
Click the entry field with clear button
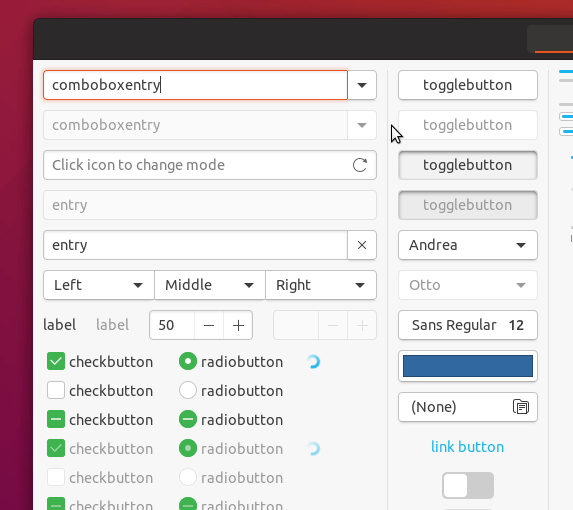click(196, 245)
